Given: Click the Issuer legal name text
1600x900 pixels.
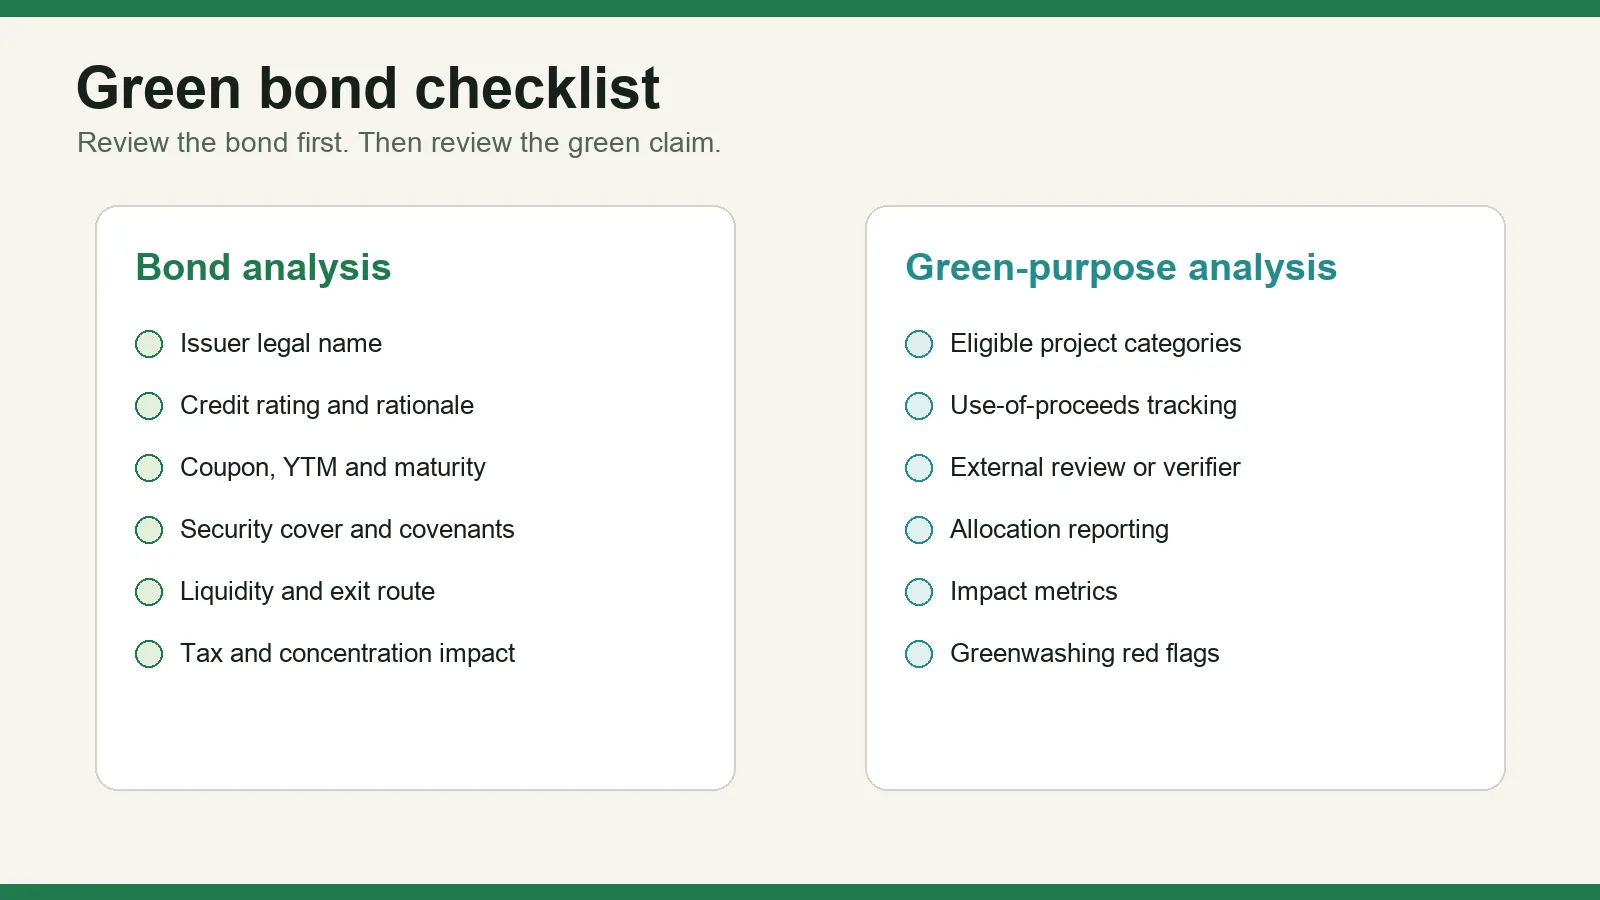Looking at the screenshot, I should (x=281, y=343).
